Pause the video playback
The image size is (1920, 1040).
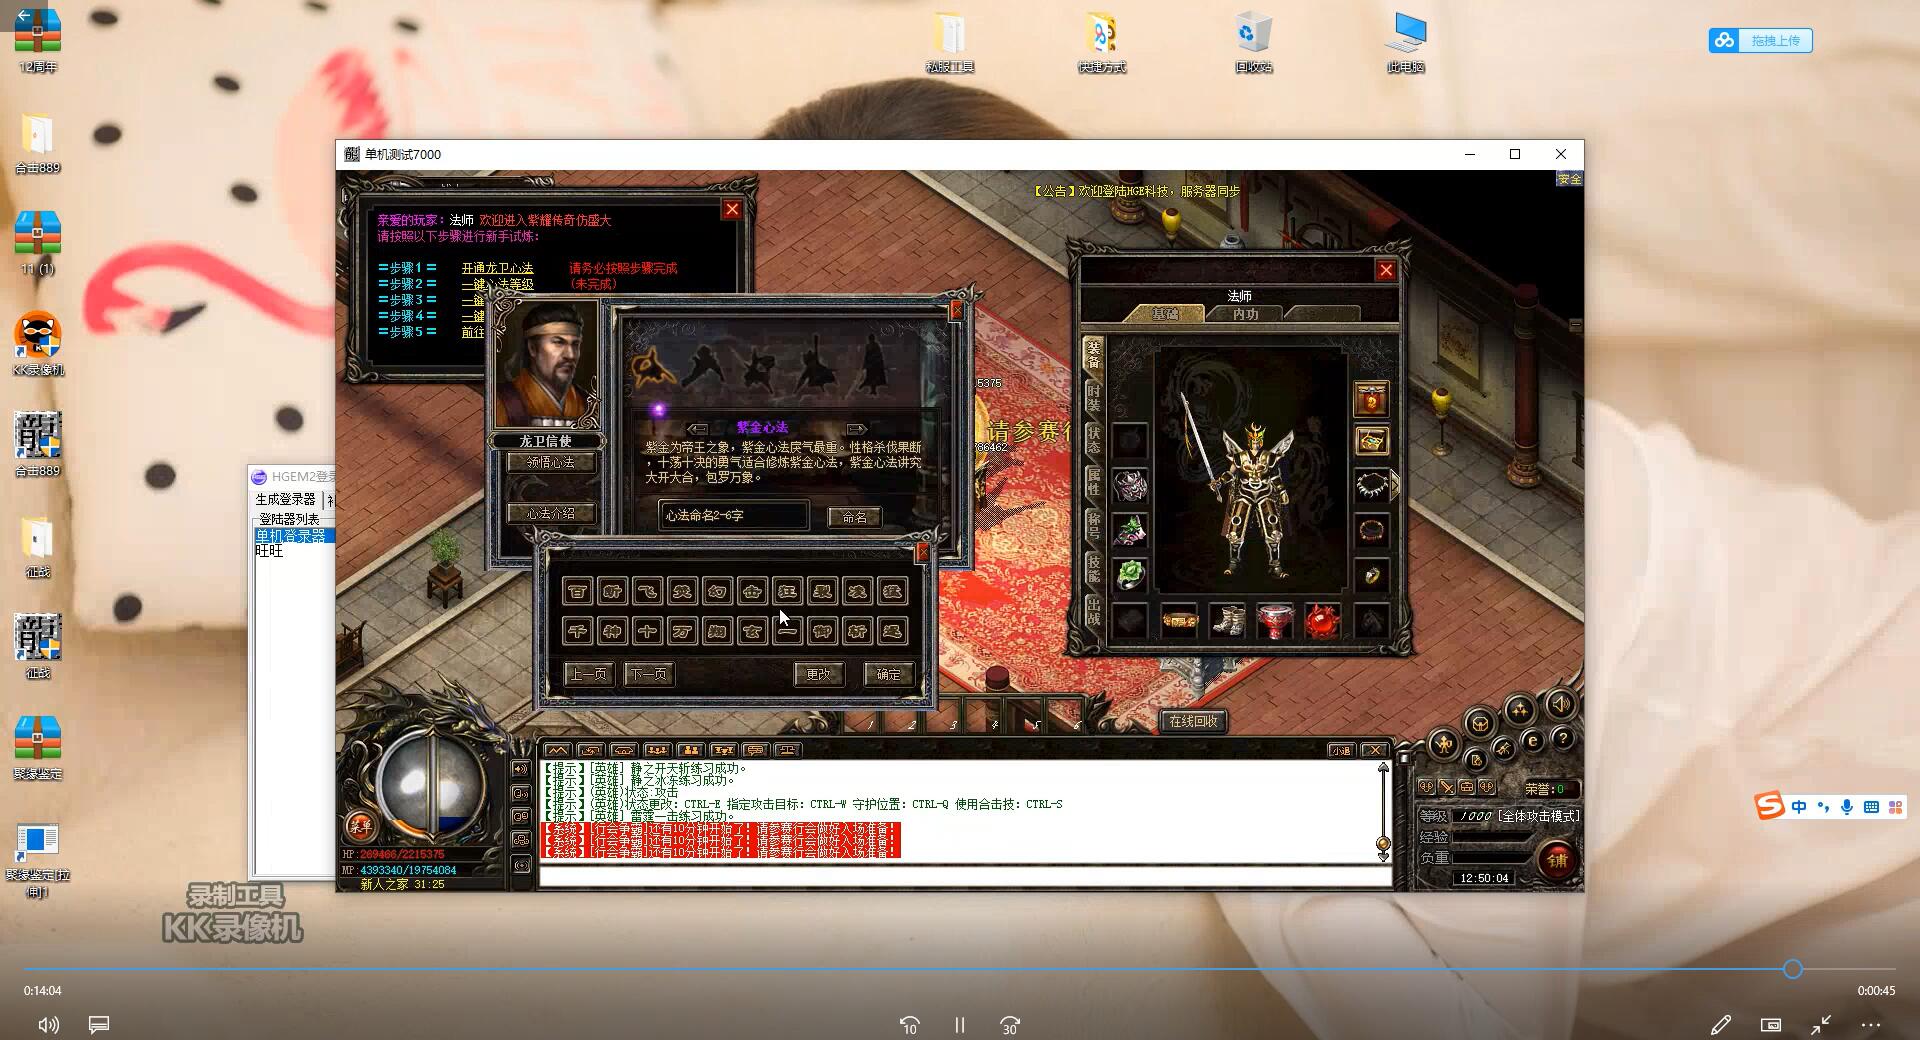click(959, 1025)
